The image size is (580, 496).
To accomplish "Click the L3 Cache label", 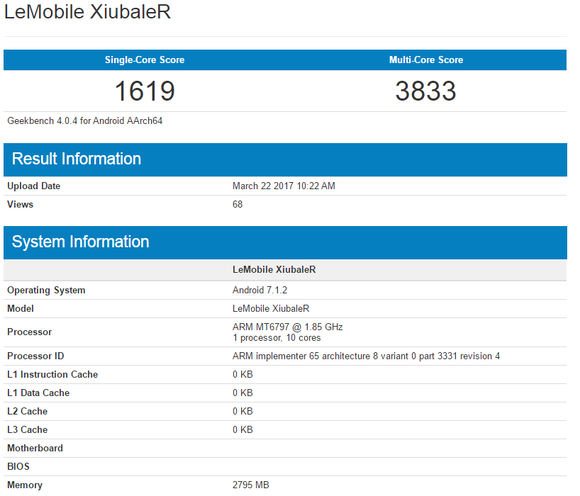I will (x=27, y=430).
